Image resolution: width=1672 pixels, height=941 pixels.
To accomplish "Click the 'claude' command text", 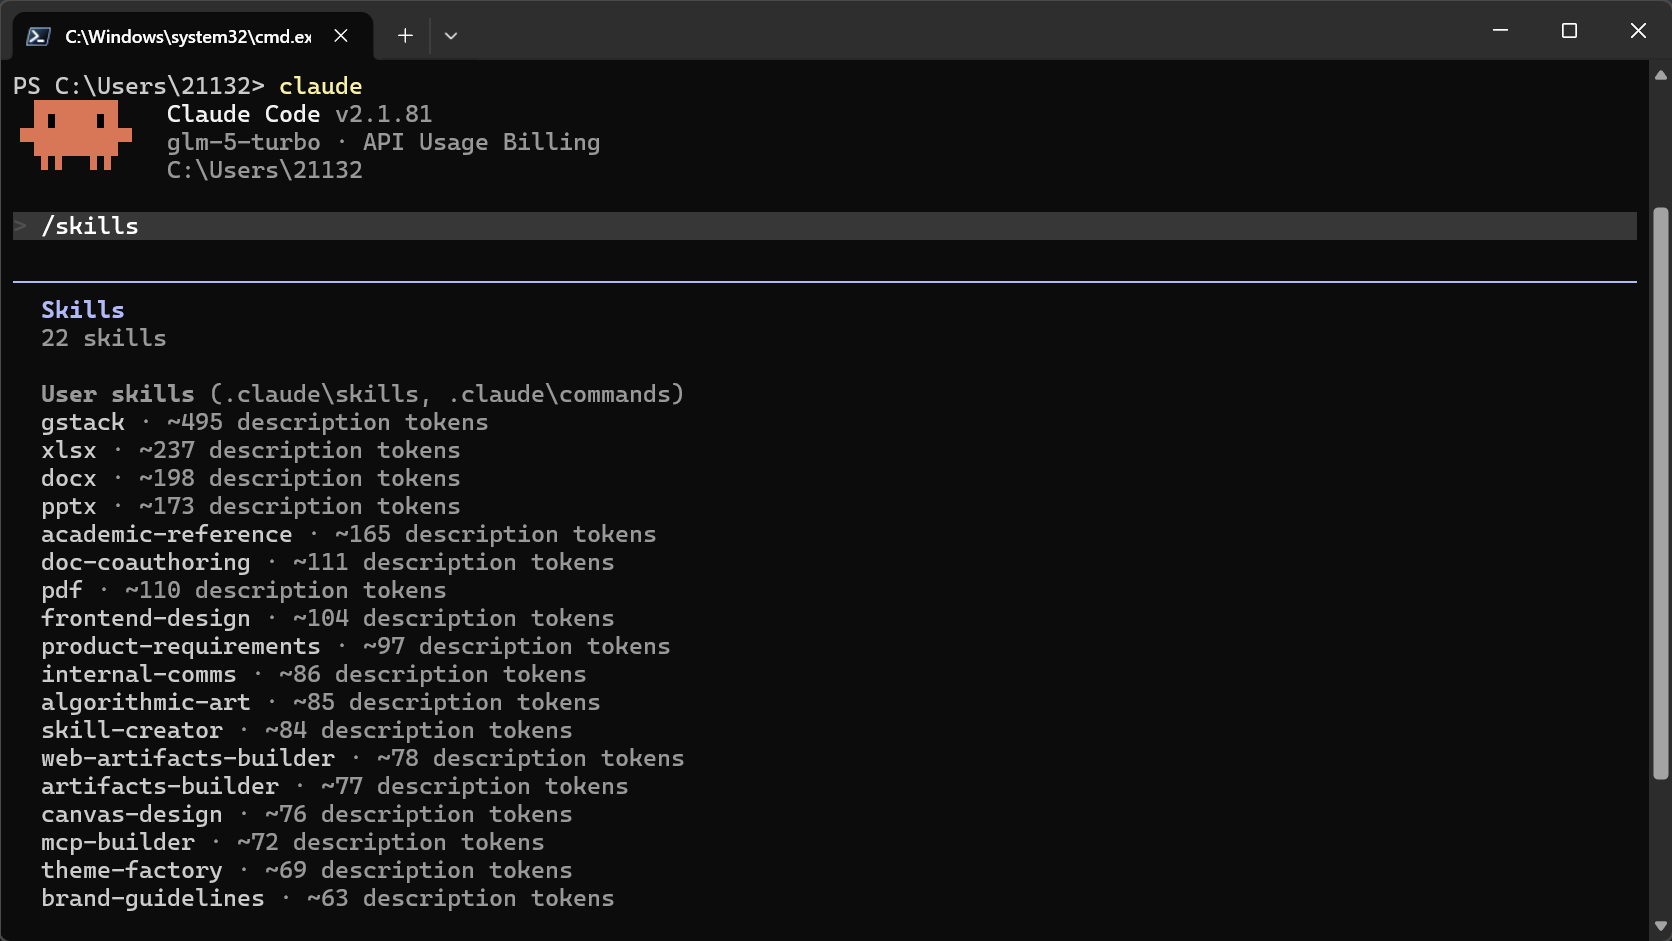I will [321, 86].
